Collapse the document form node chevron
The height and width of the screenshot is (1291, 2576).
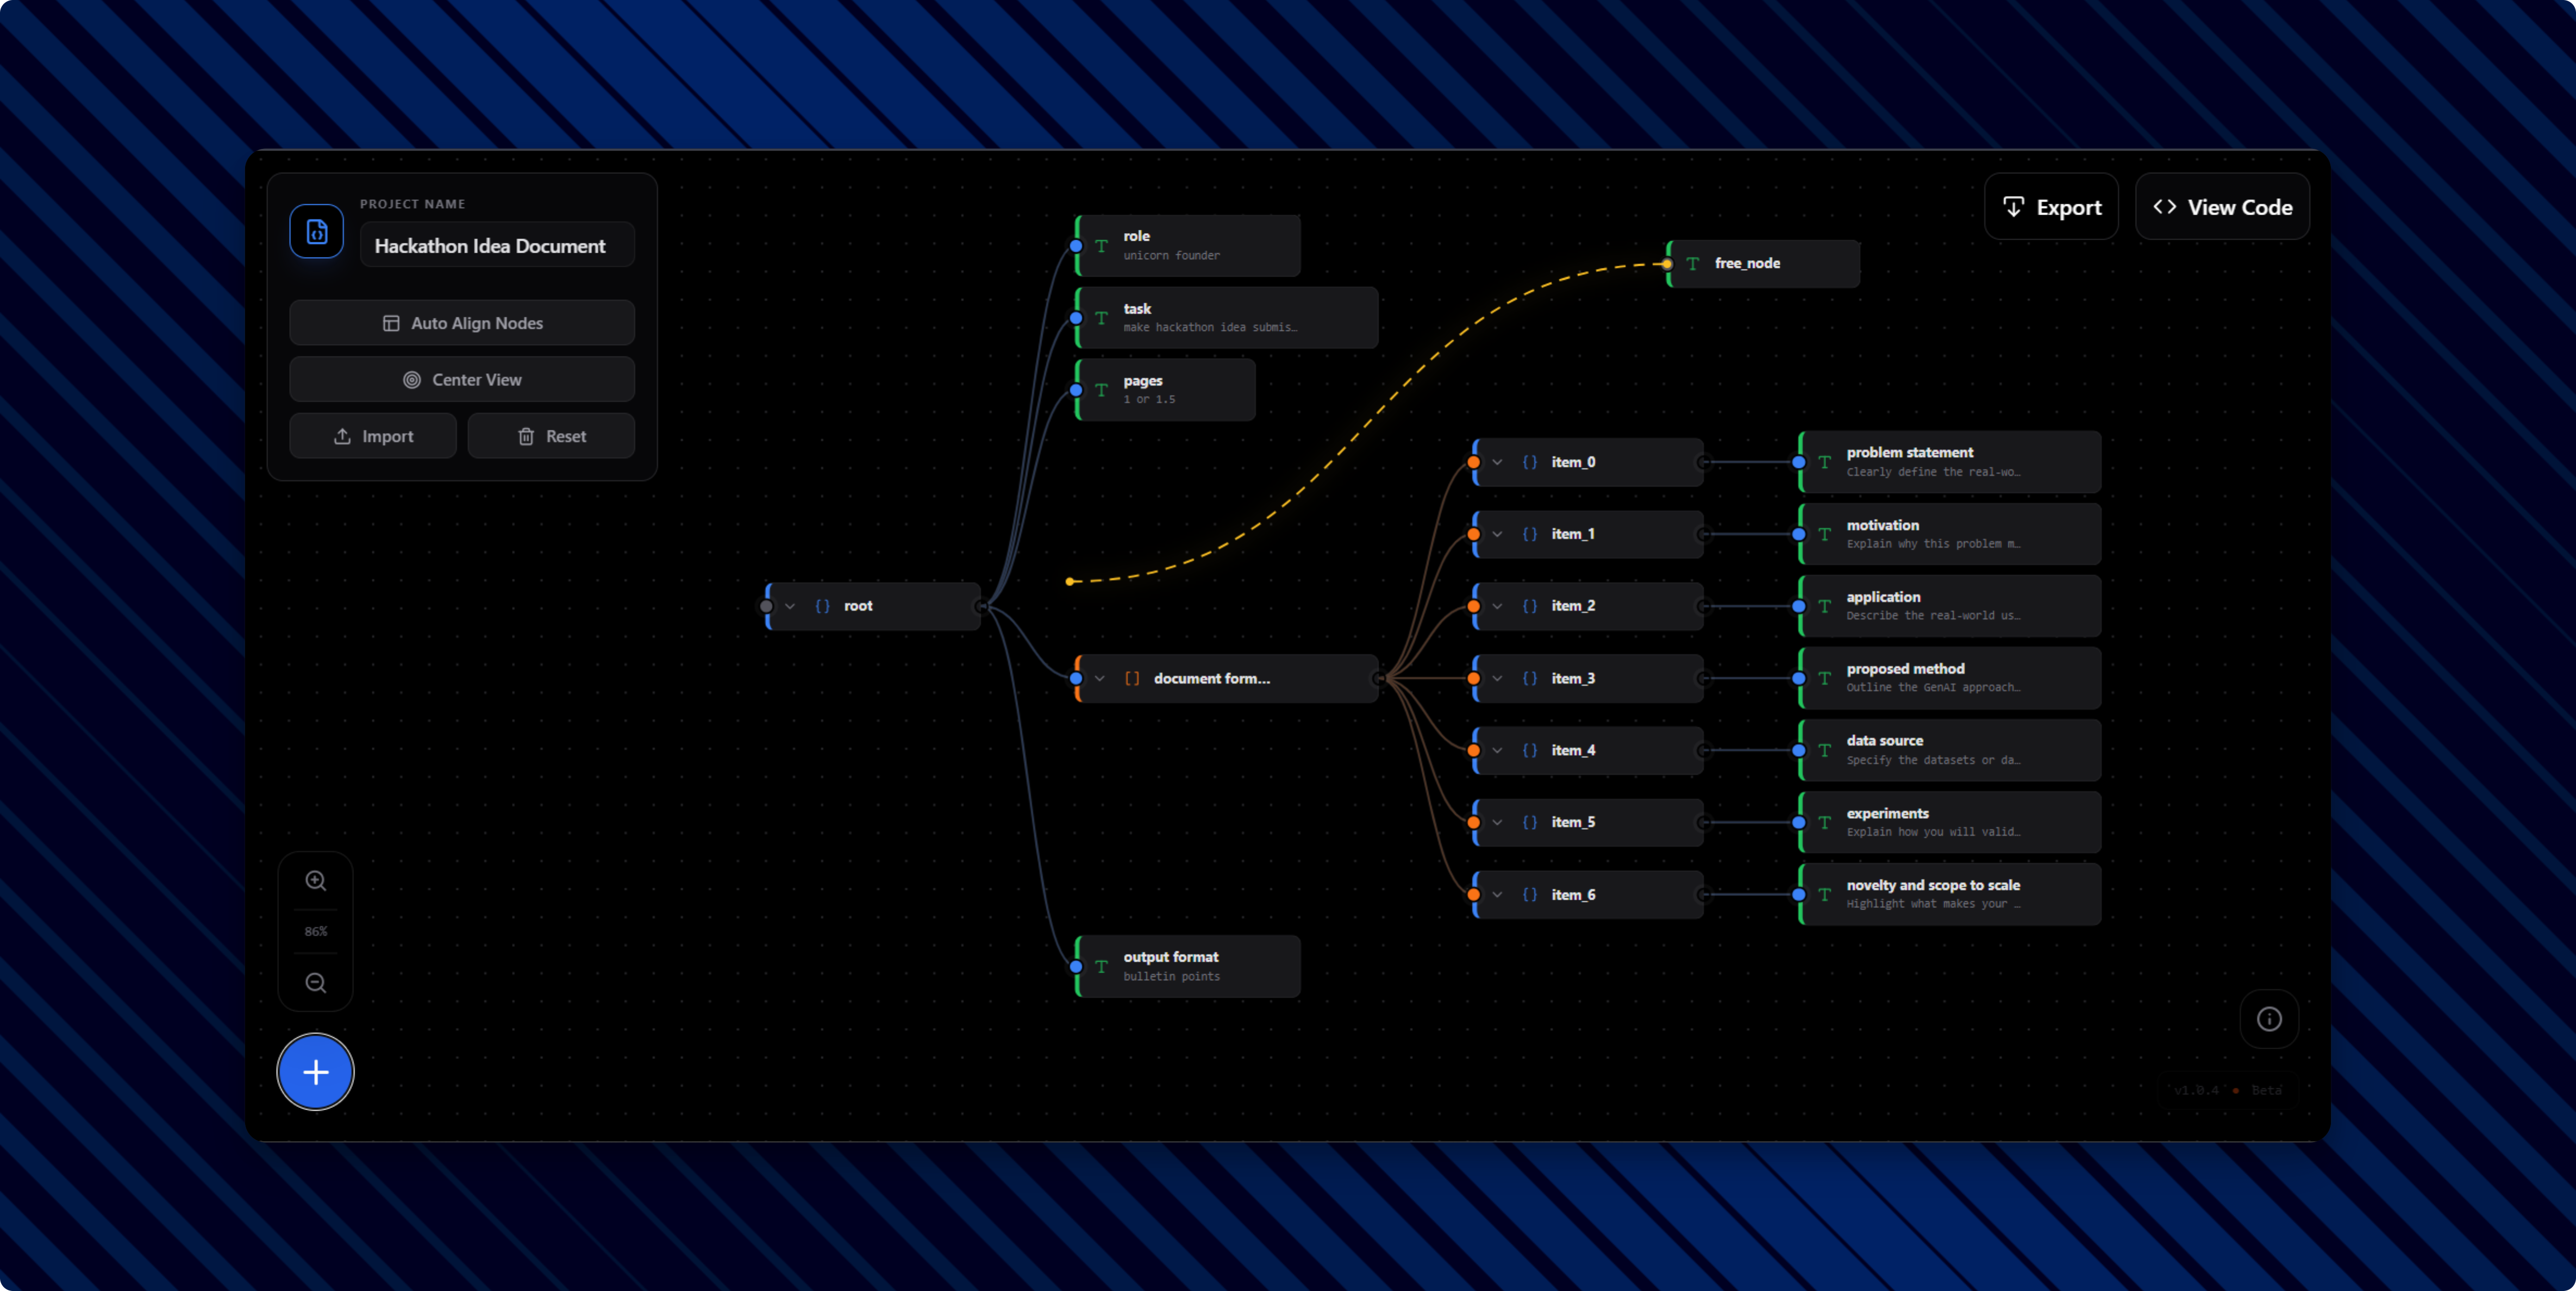(x=1100, y=678)
